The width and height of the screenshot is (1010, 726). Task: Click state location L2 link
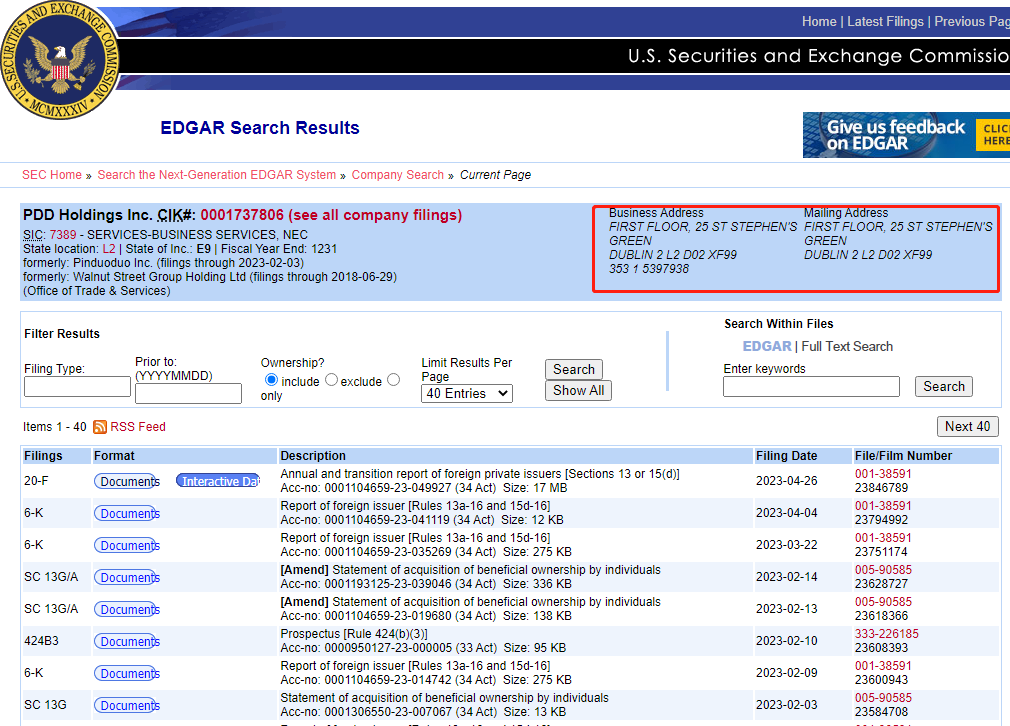click(109, 249)
